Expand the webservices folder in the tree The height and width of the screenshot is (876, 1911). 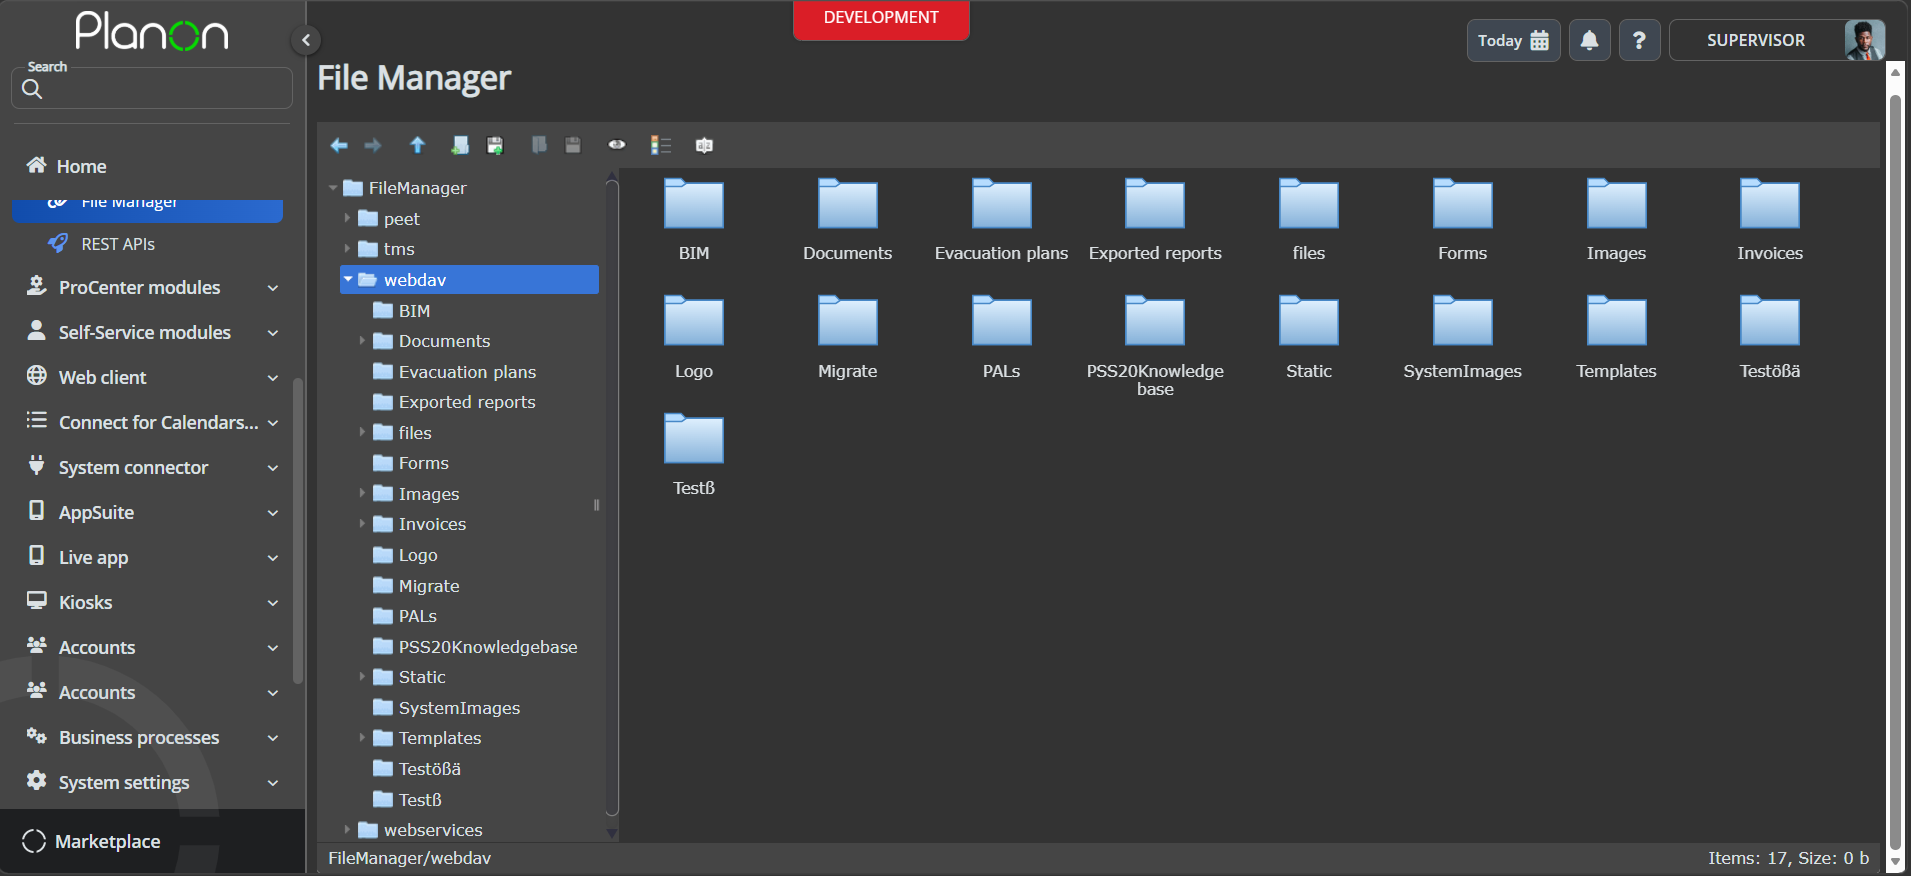[347, 830]
